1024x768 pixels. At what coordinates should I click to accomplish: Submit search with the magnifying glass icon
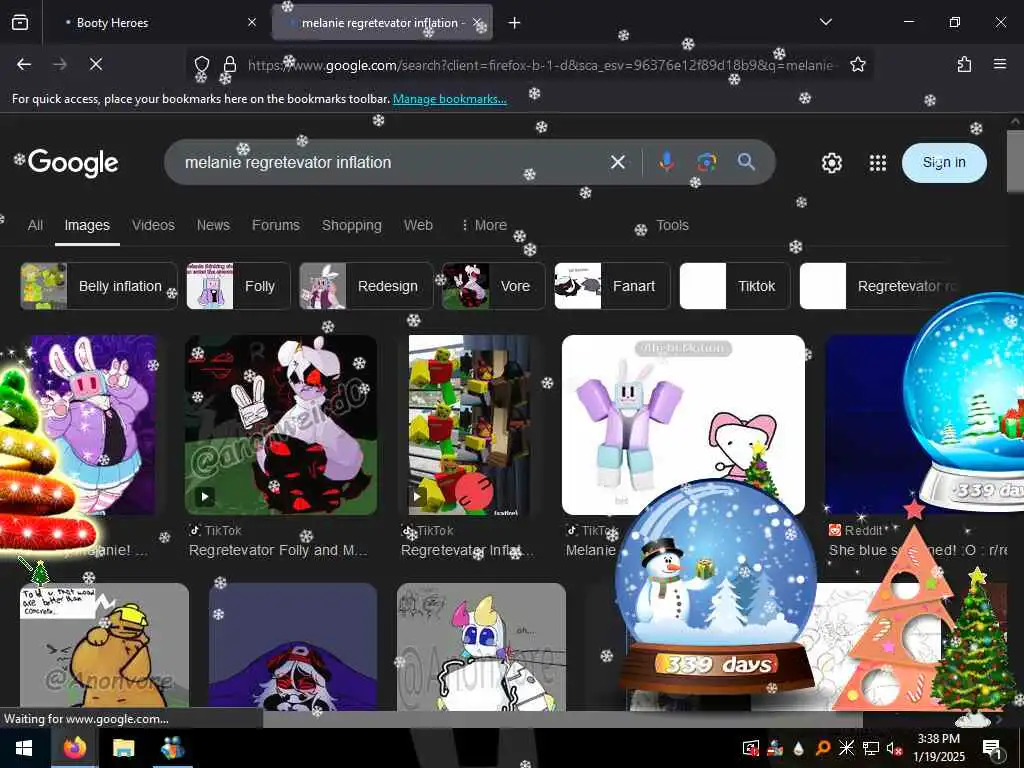coord(746,162)
